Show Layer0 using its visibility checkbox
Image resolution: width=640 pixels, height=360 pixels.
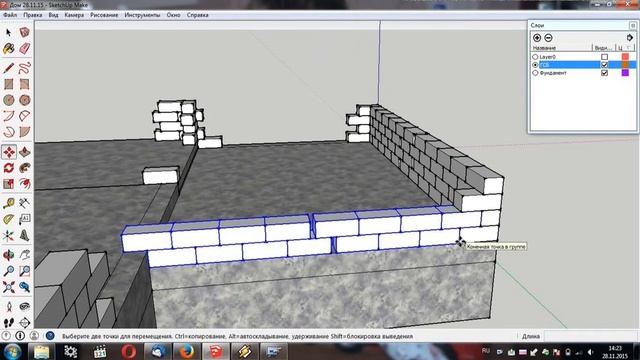click(x=604, y=57)
